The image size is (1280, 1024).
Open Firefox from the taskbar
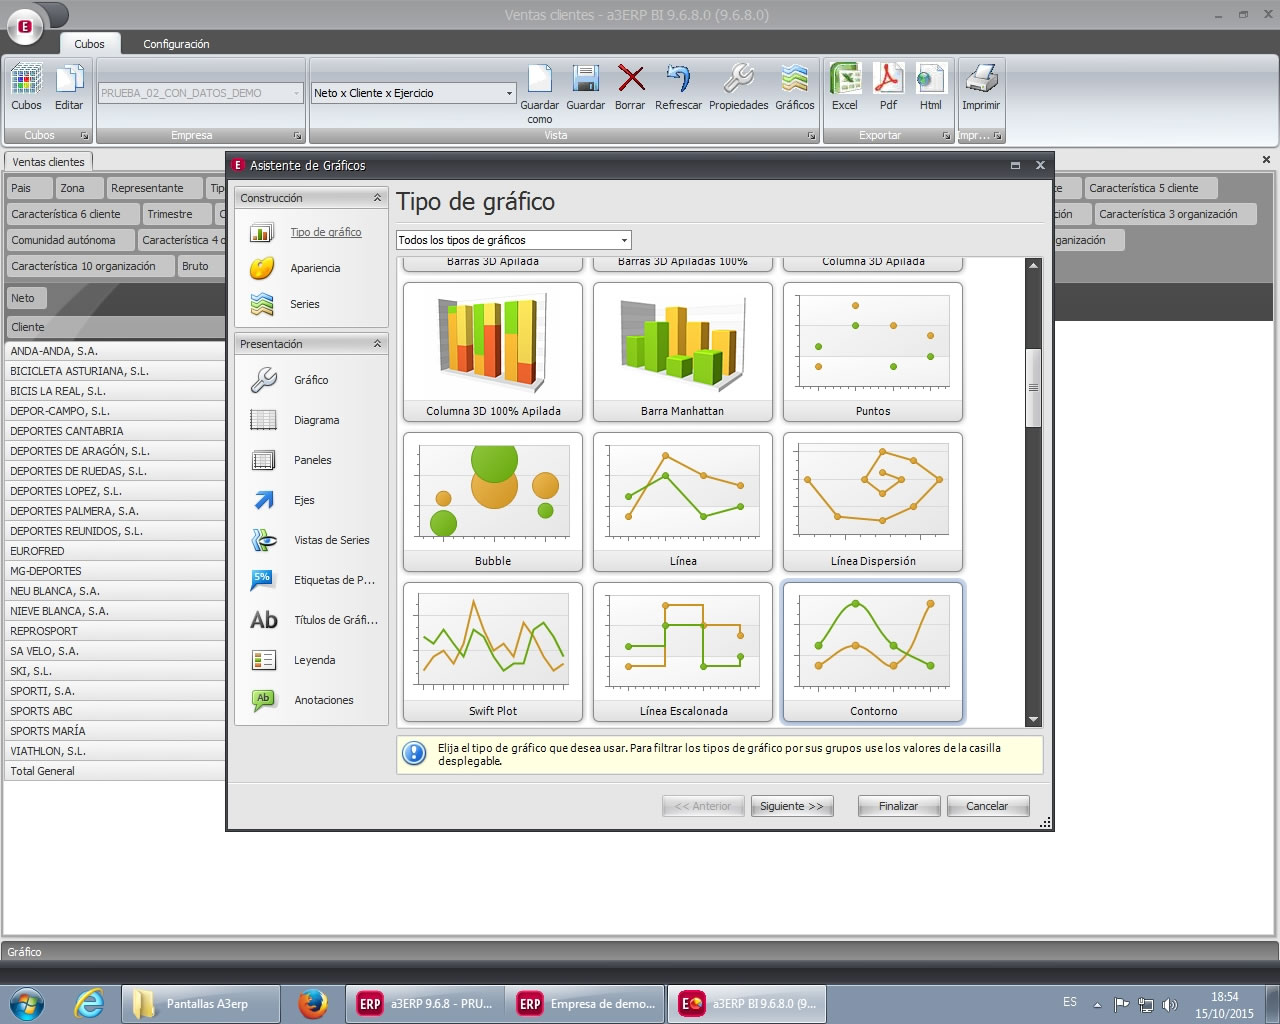tap(313, 1003)
